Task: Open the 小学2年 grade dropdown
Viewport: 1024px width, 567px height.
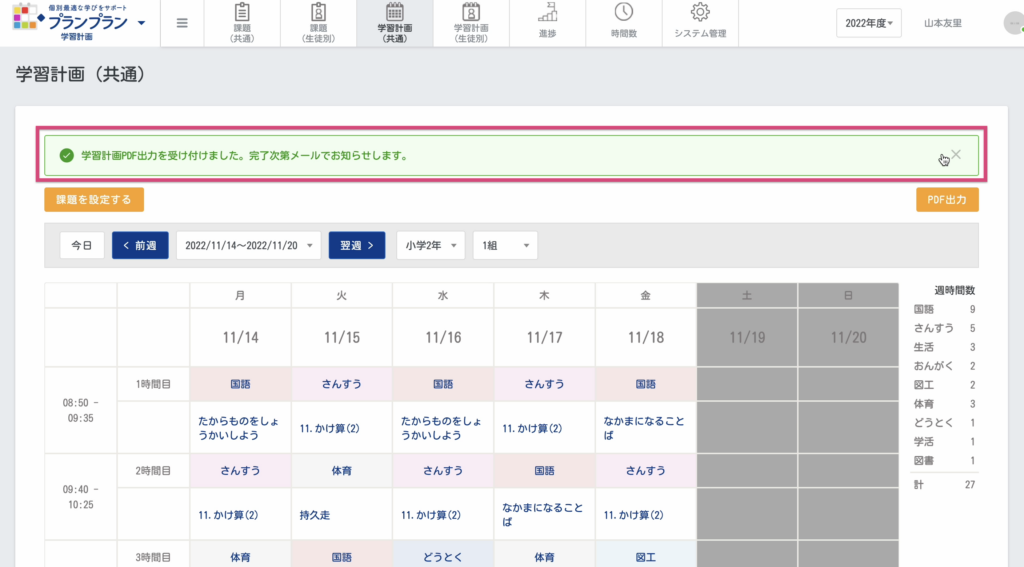Action: coord(431,245)
